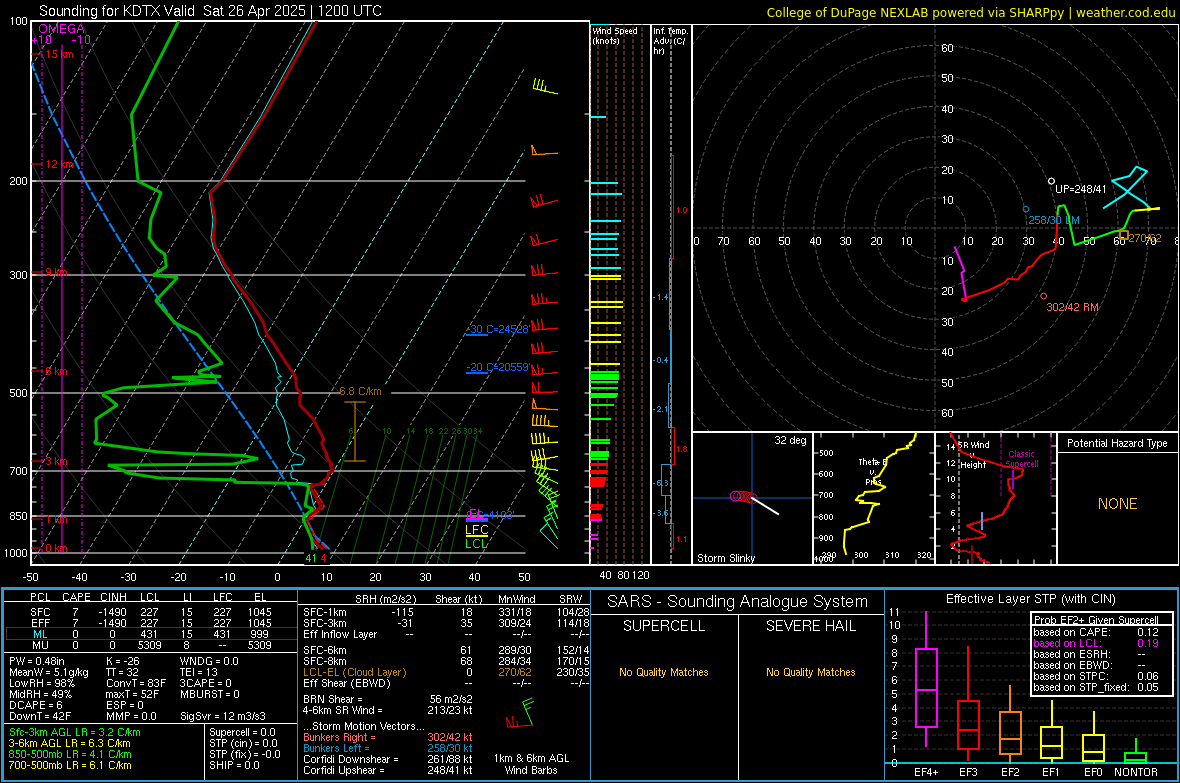This screenshot has height=783, width=1180.
Task: Click the 850-500mb LR = 4.1 C/km line
Action: click(70, 754)
